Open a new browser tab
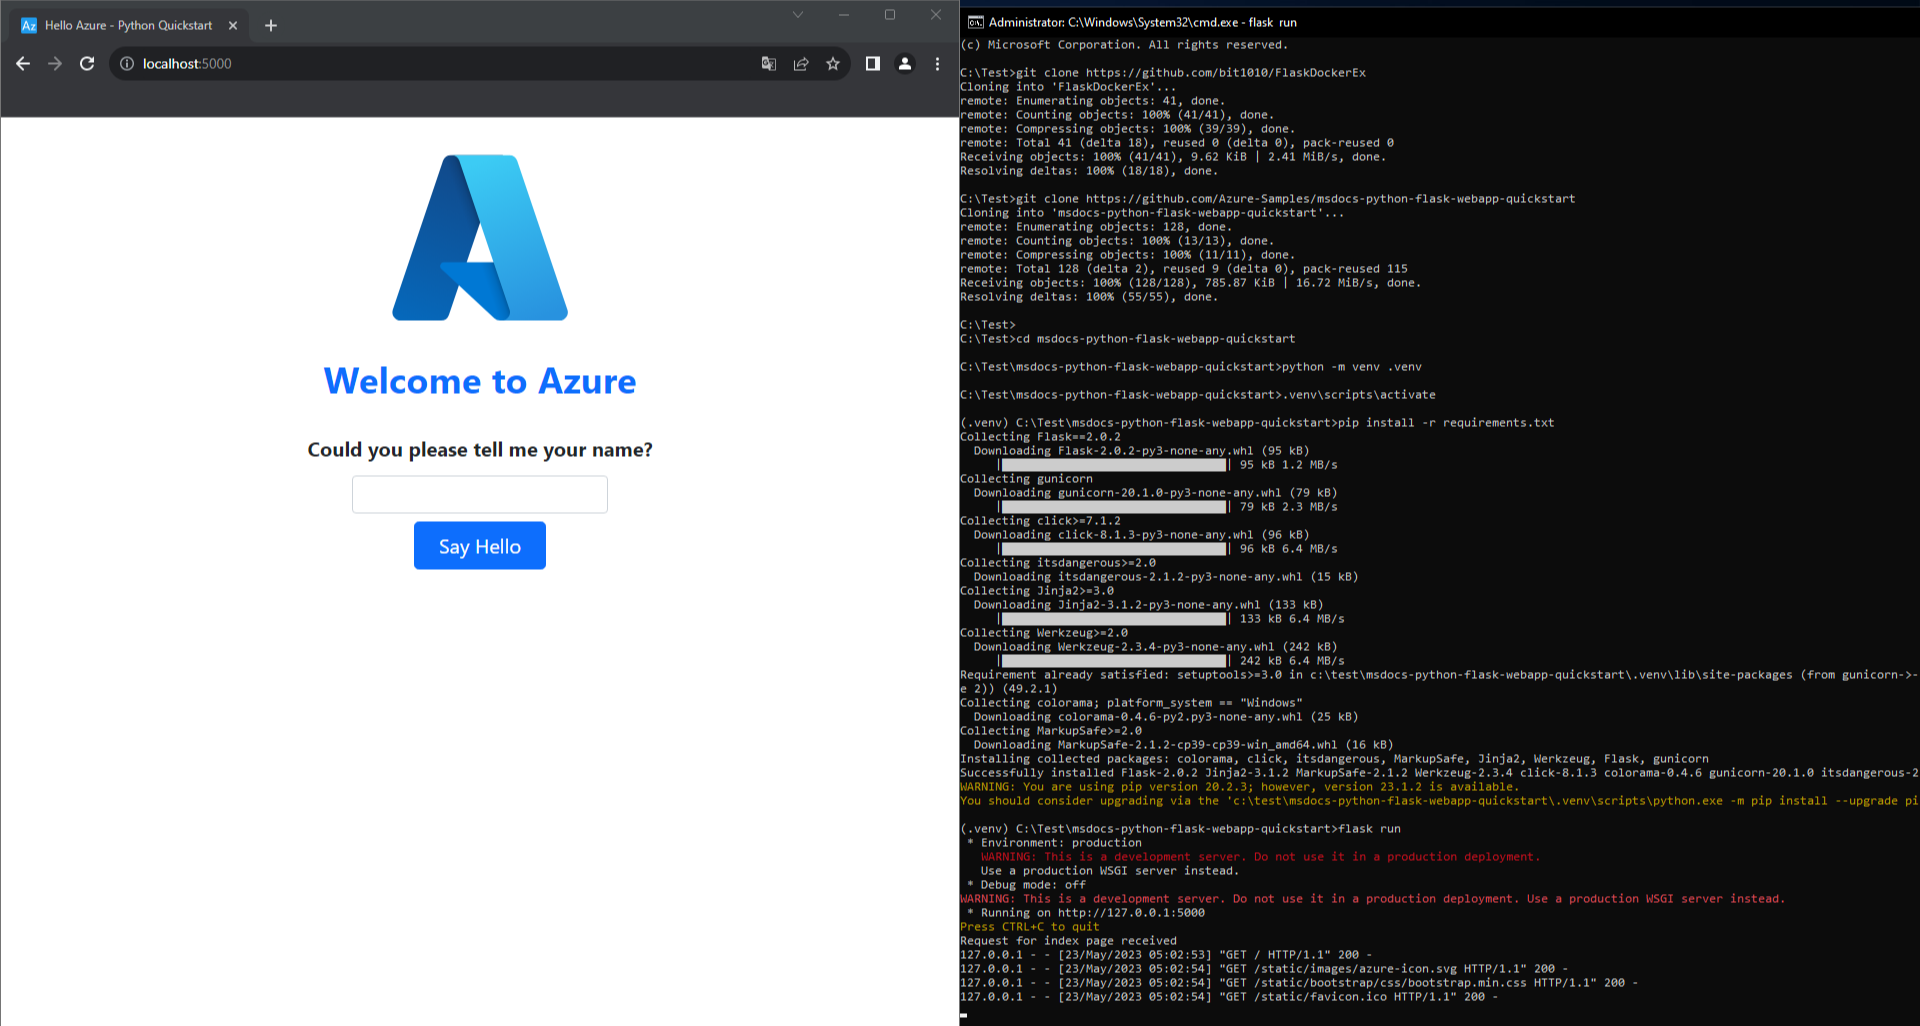The width and height of the screenshot is (1920, 1026). (271, 26)
